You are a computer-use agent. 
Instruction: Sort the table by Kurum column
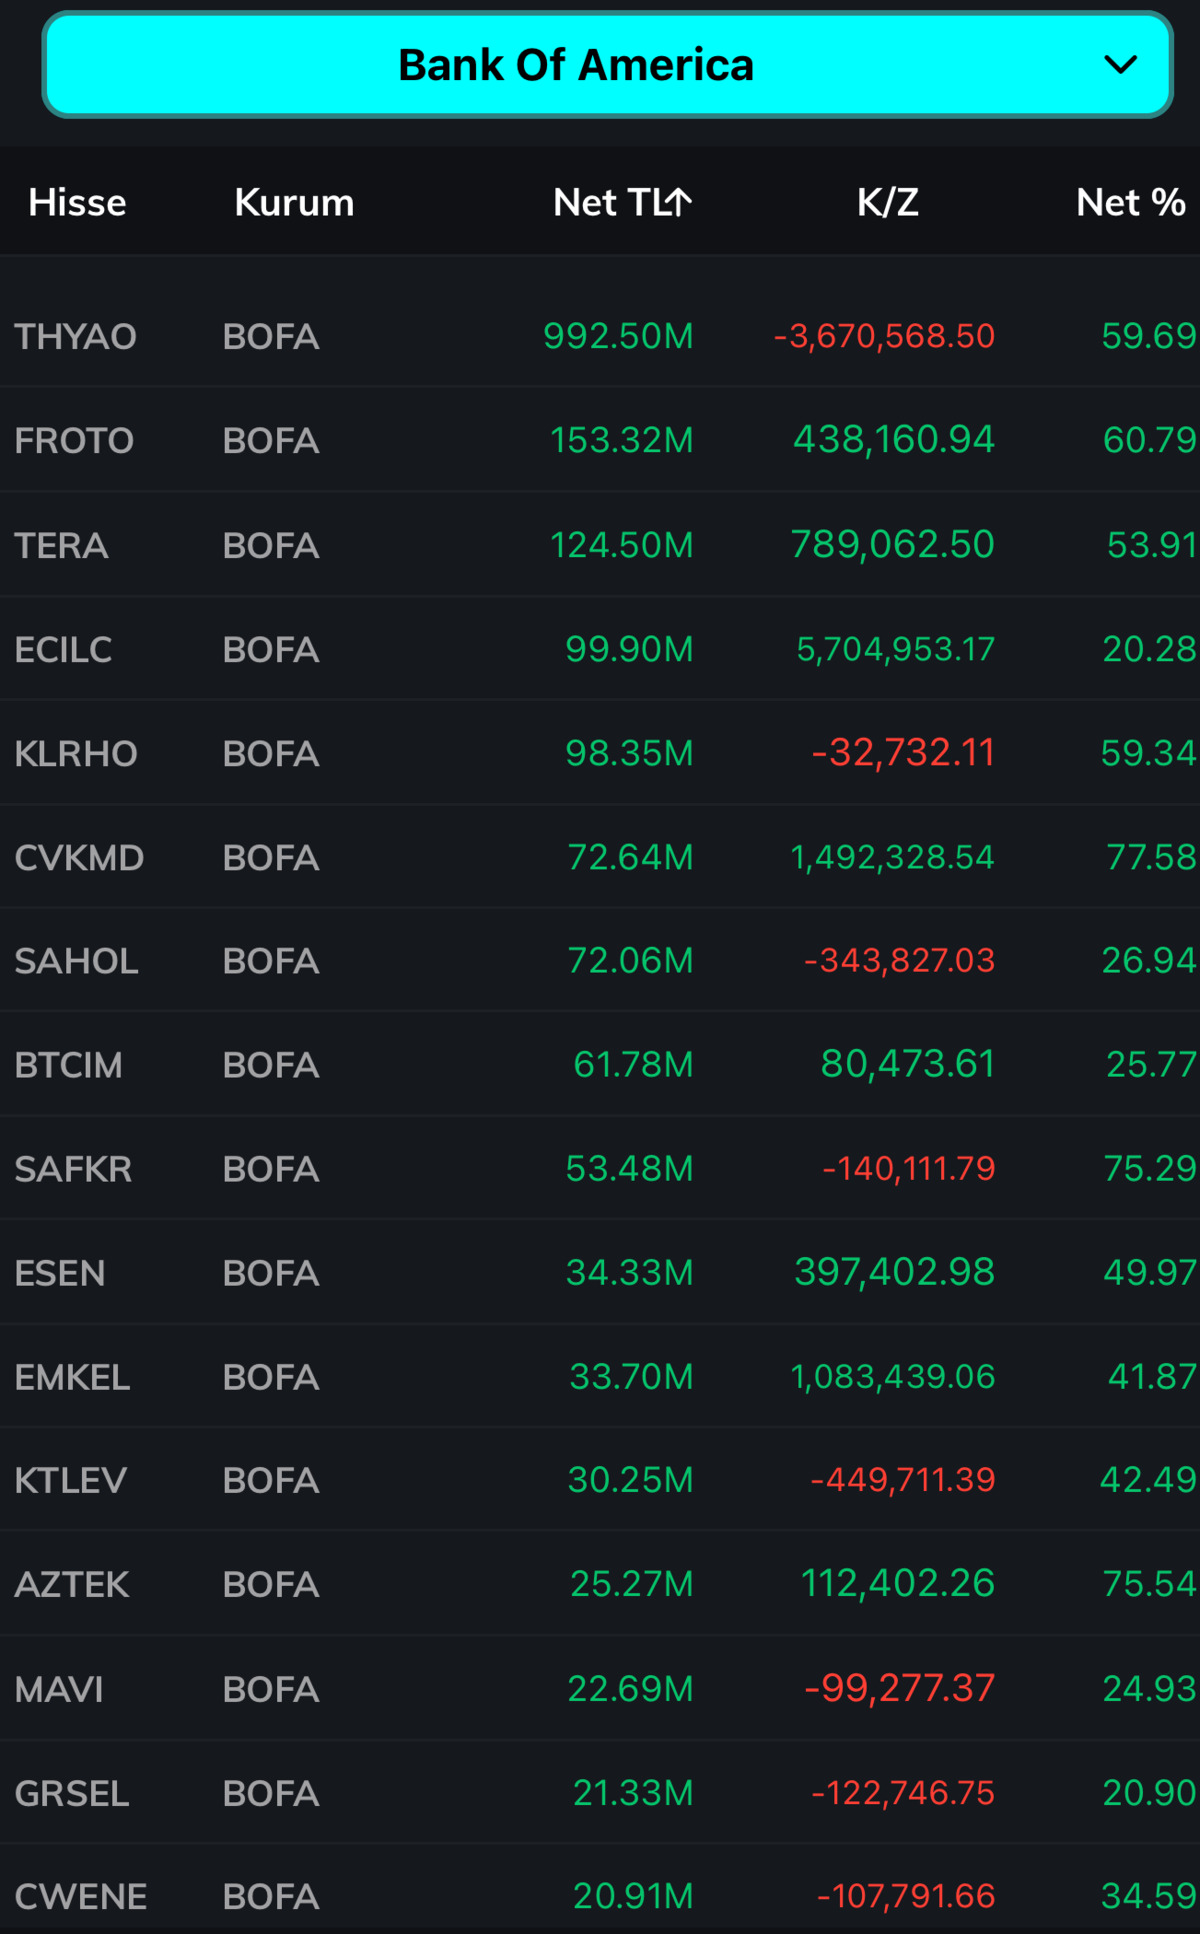click(294, 202)
